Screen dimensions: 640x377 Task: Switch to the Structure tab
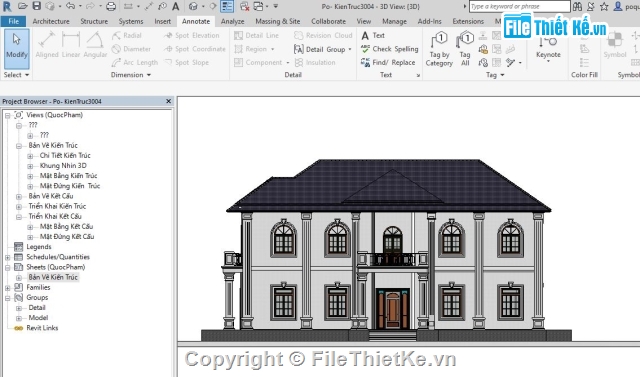tap(94, 21)
